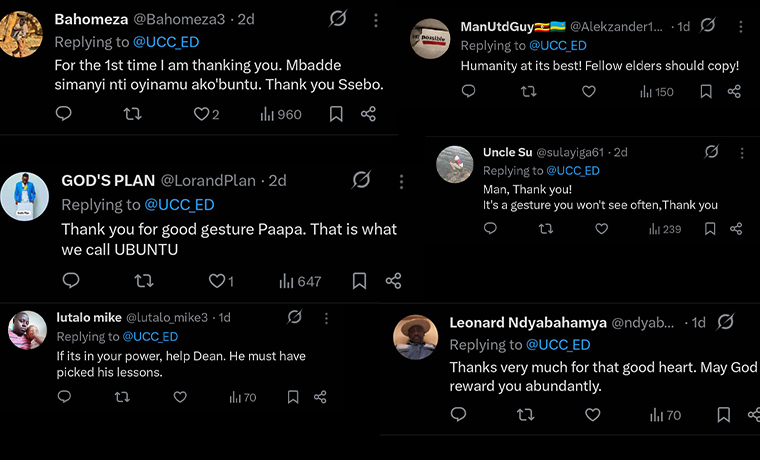Share lutalo mike's tweet
The width and height of the screenshot is (760, 460).
(x=320, y=397)
